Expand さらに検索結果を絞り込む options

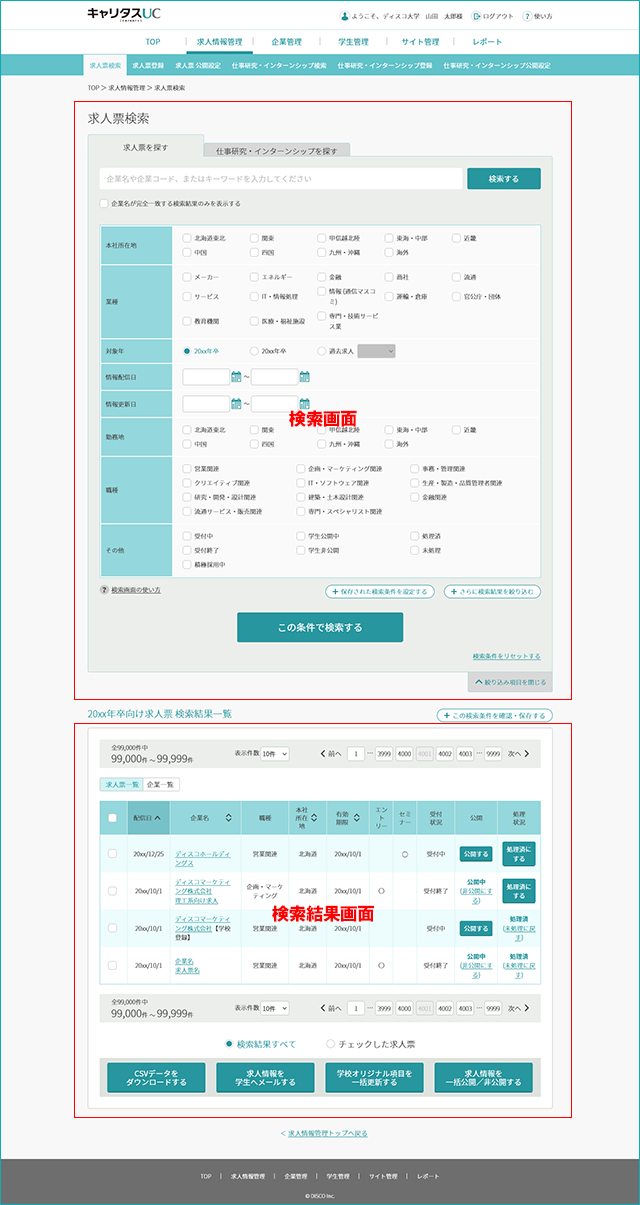point(493,591)
